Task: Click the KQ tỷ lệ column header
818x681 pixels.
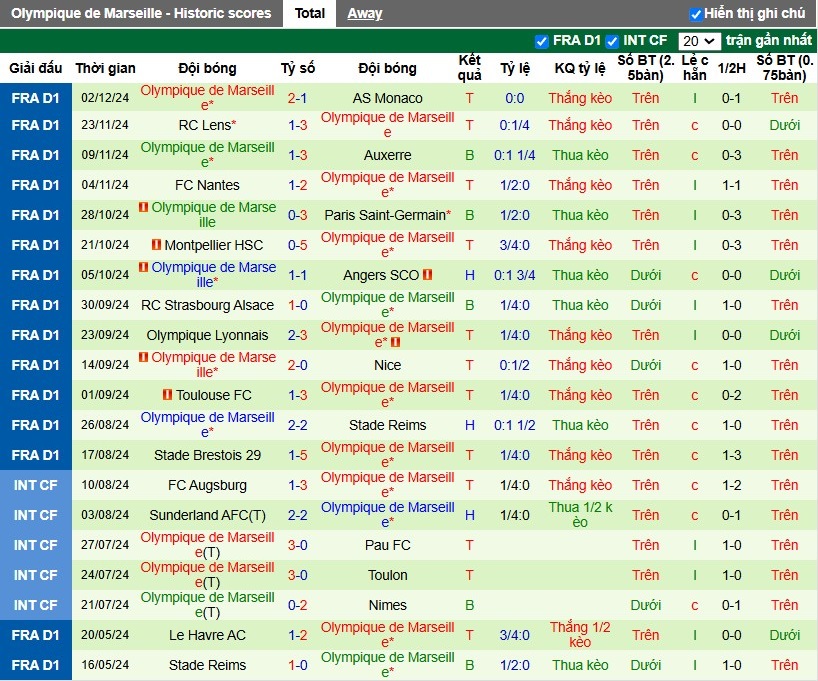Action: 580,68
